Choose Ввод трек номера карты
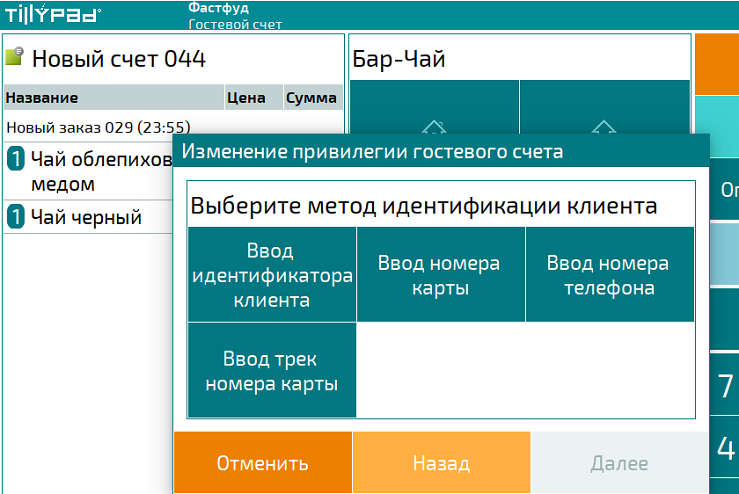This screenshot has width=739, height=494. [x=272, y=371]
